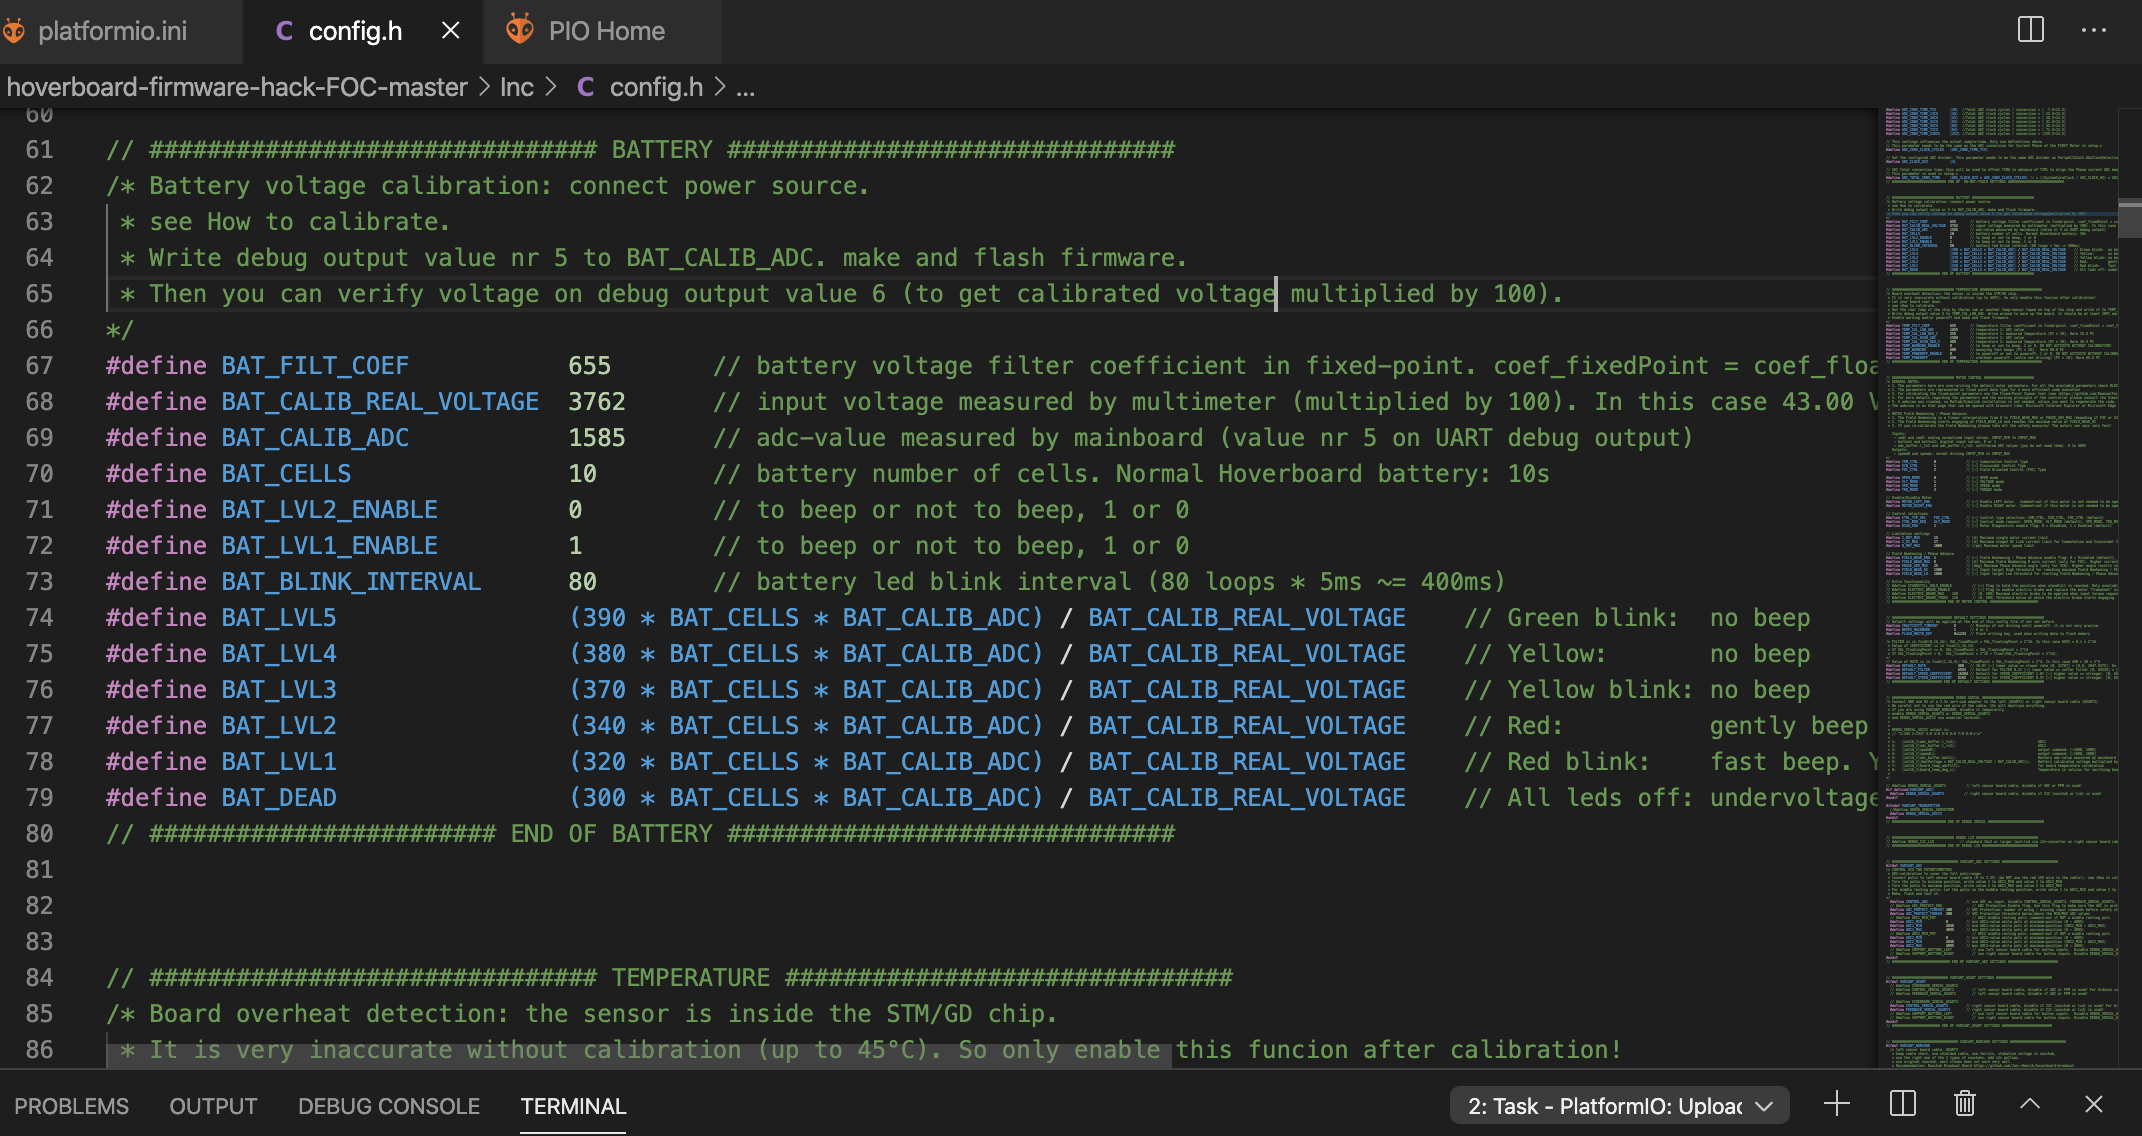This screenshot has height=1136, width=2142.
Task: Close the config.h tab
Action: (451, 31)
